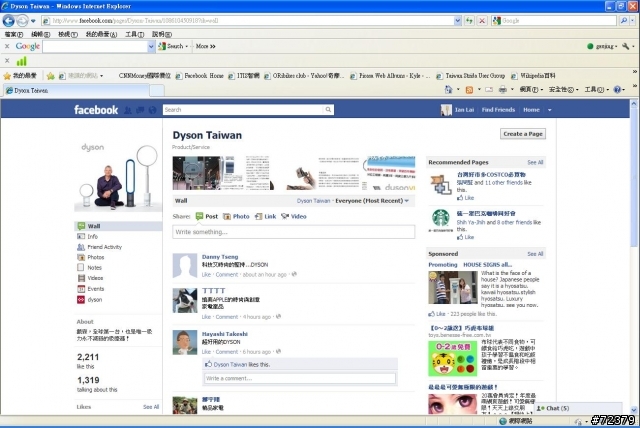Open Videos in the left sidebar
640x428 pixels.
click(x=95, y=278)
